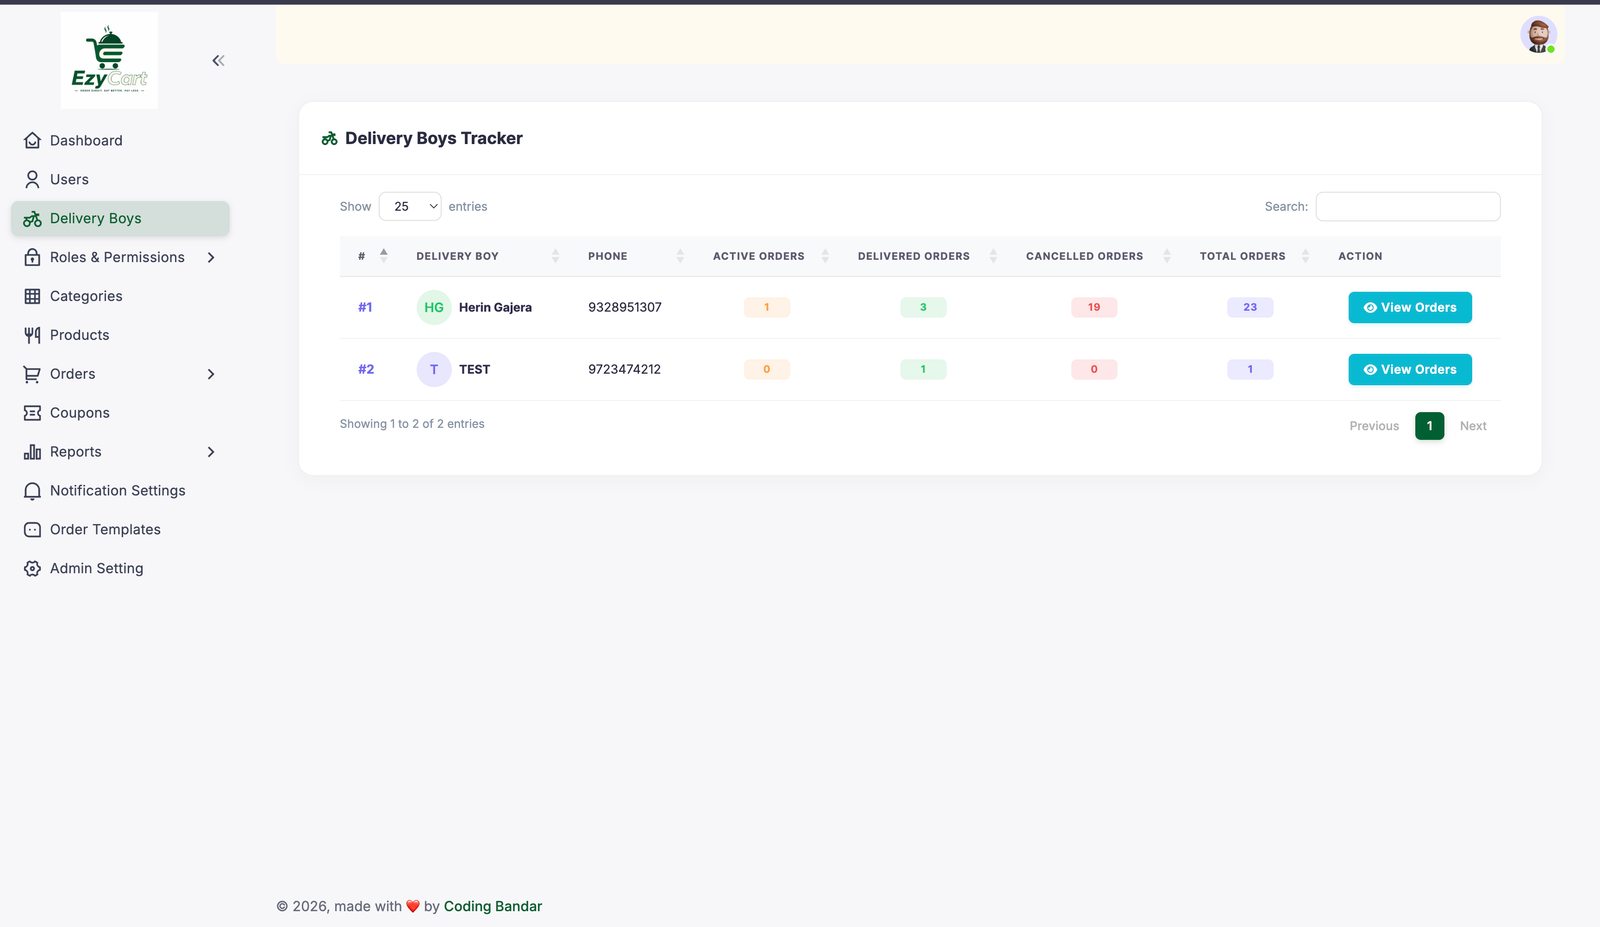Screen dimensions: 1600x927
Task: Open the Show entries dropdown
Action: (x=410, y=207)
